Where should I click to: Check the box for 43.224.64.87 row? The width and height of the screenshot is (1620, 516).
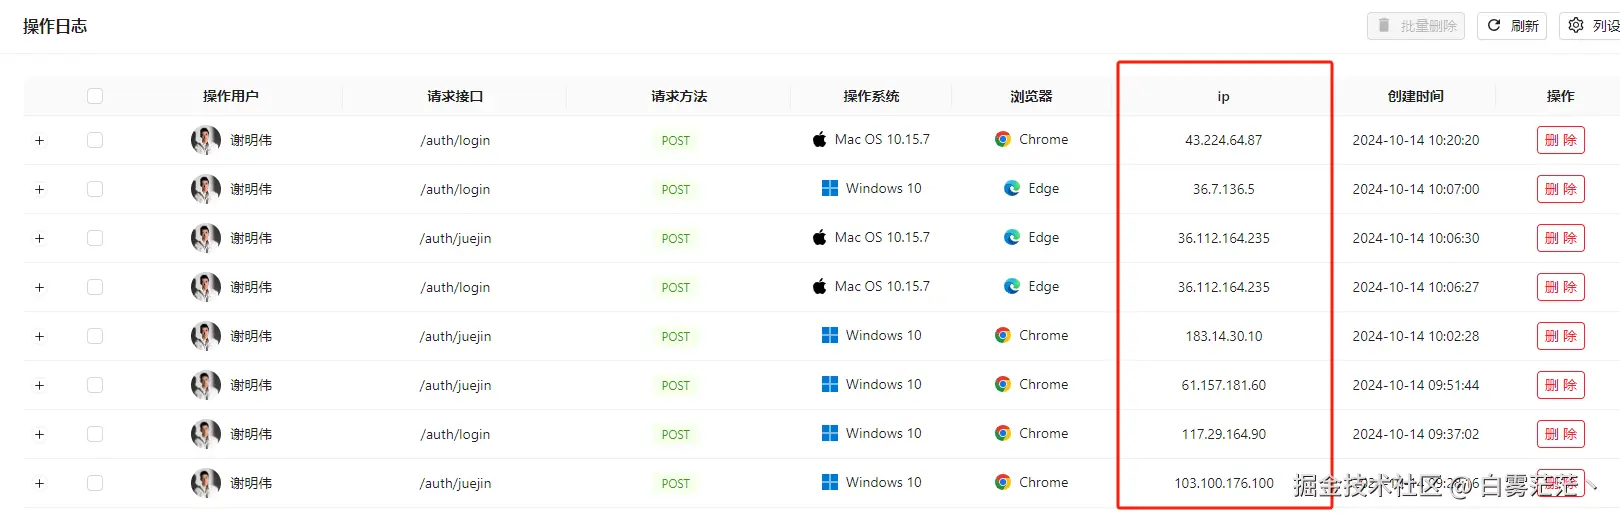tap(95, 140)
